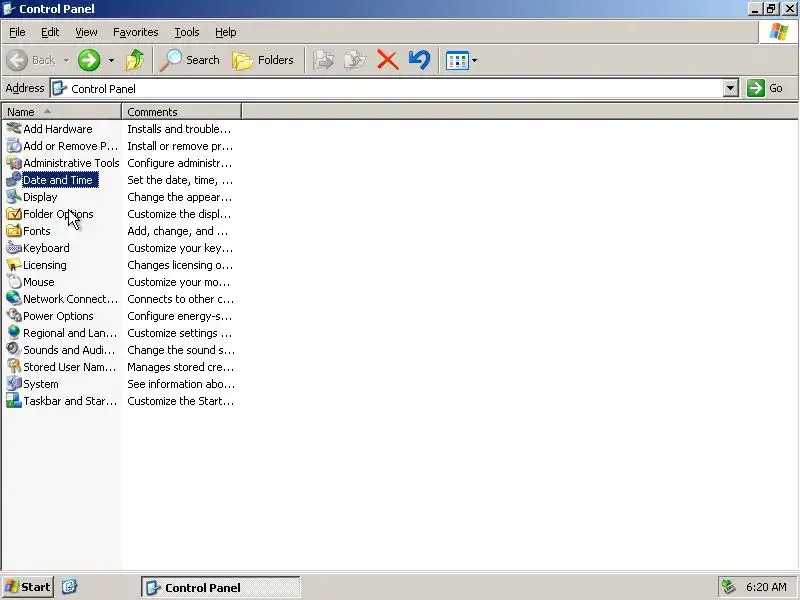Select the Keyboard icon

pyautogui.click(x=14, y=248)
